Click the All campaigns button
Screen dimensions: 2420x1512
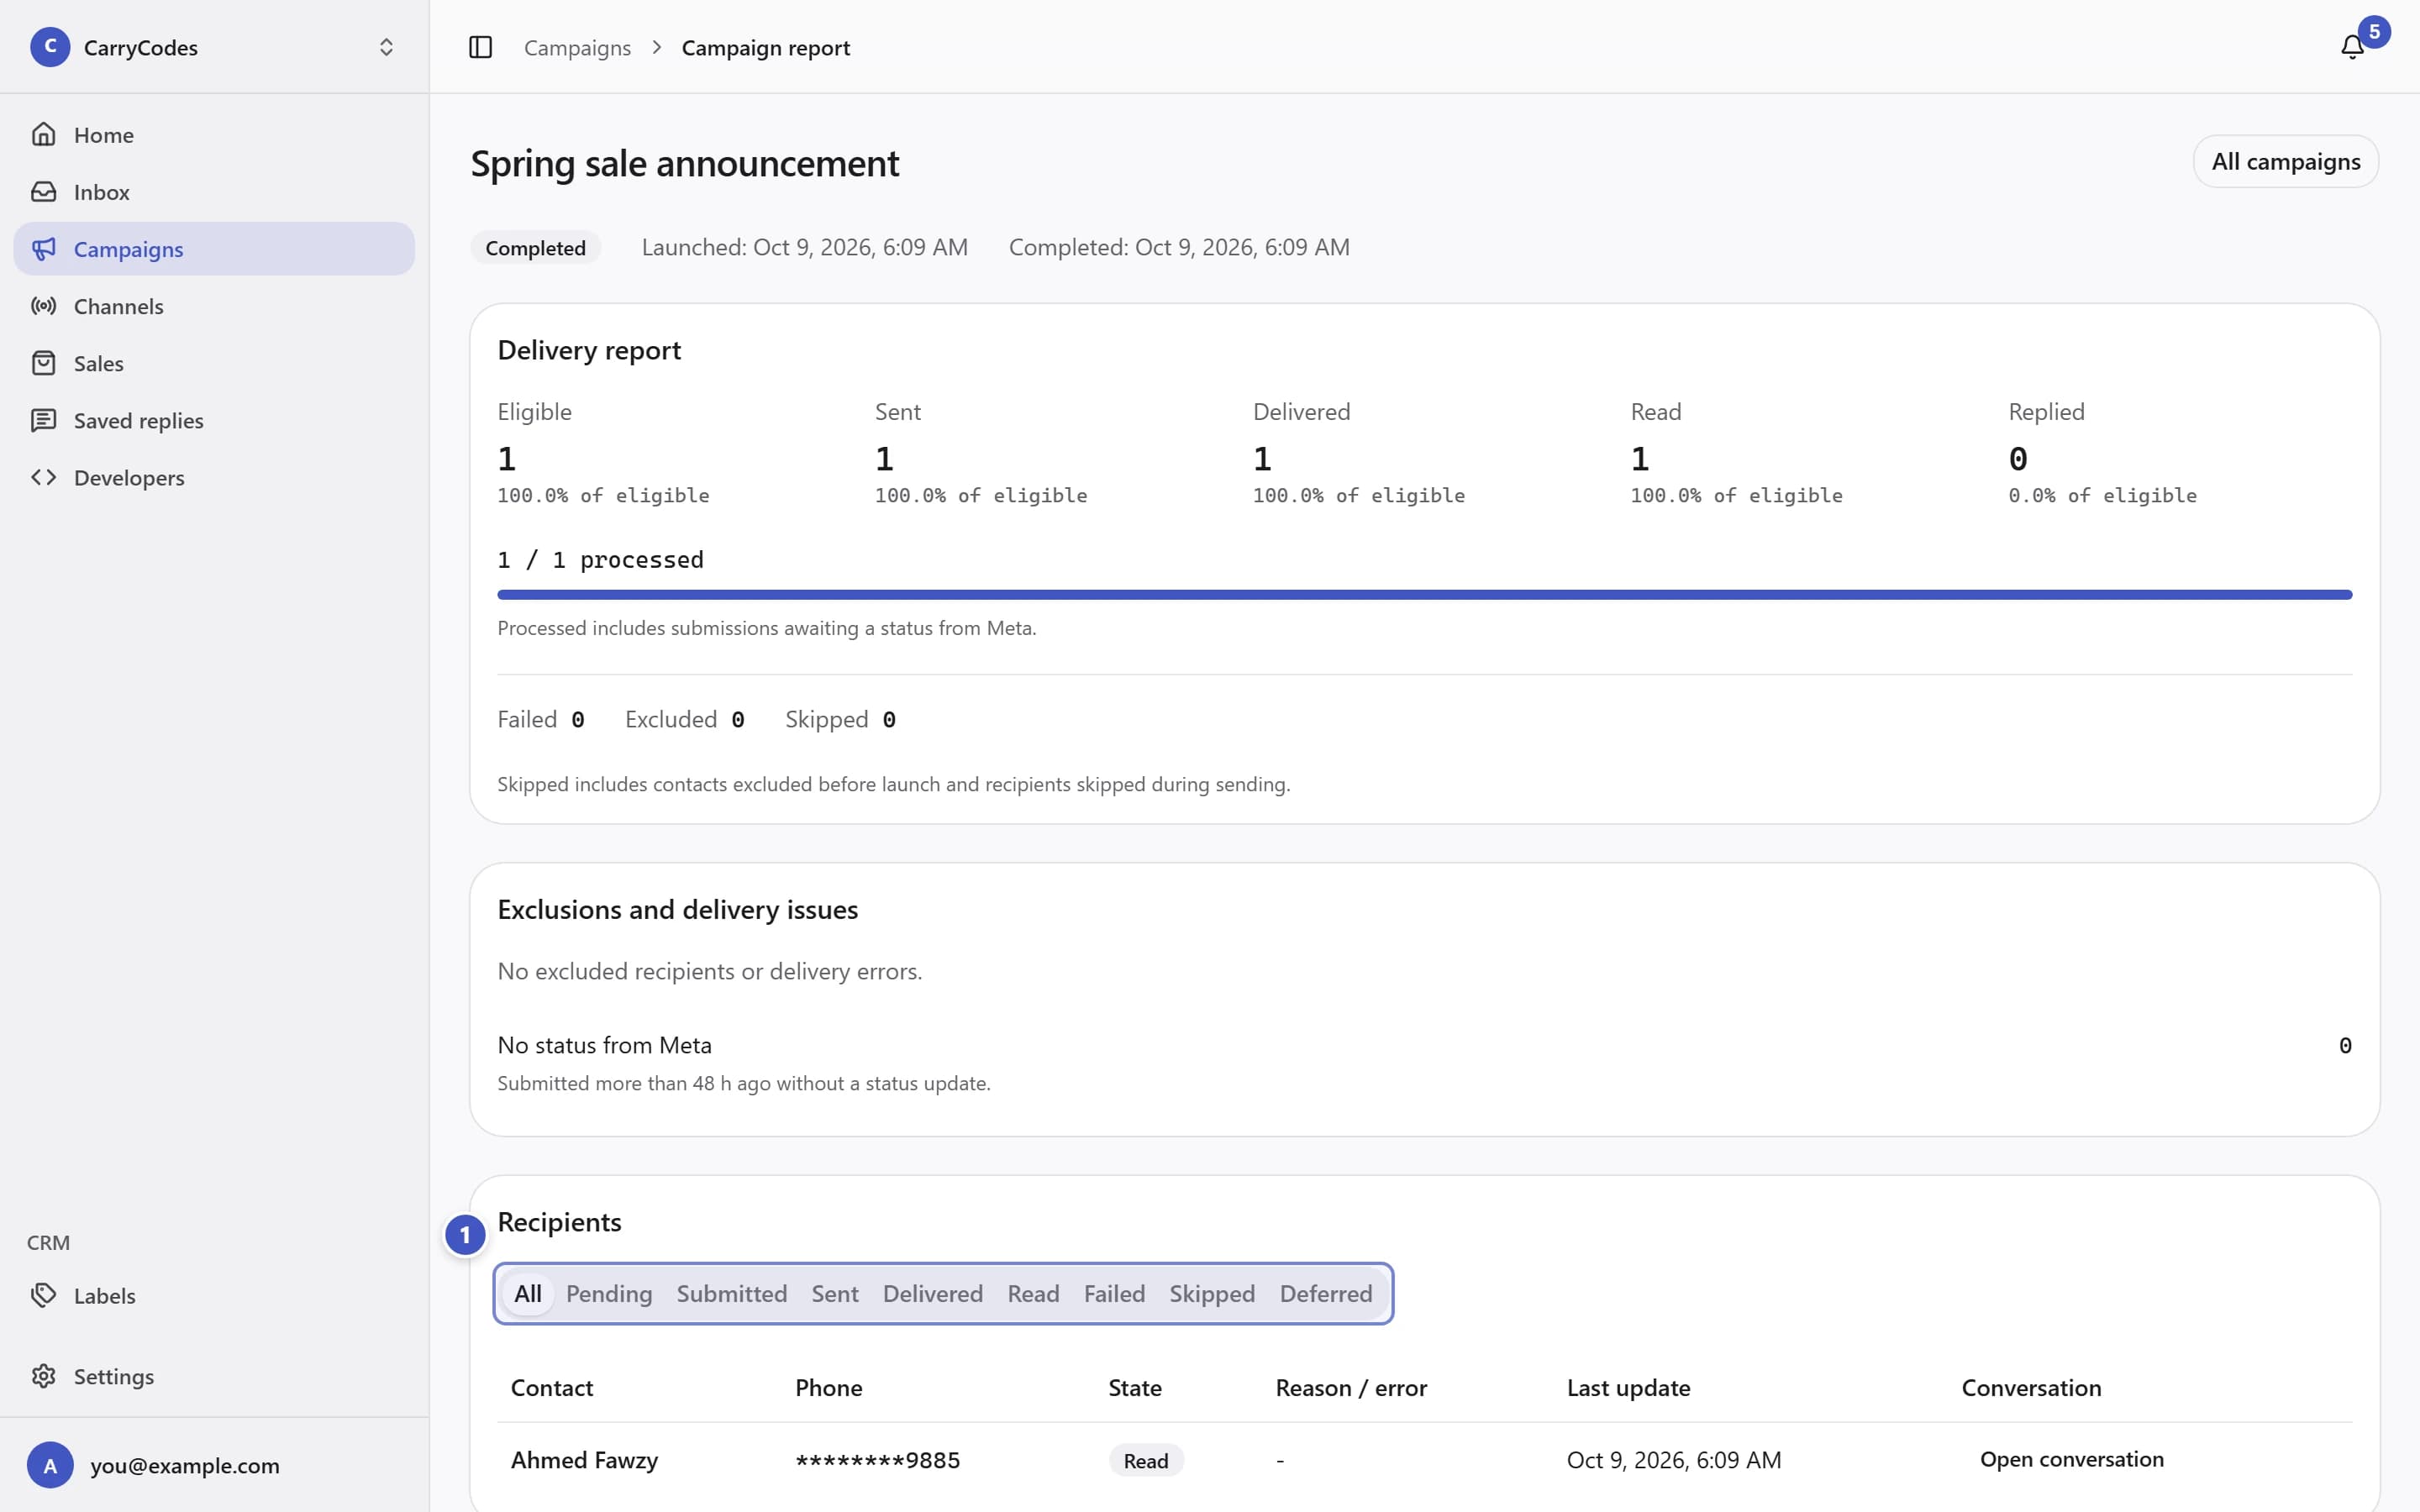coord(2285,161)
